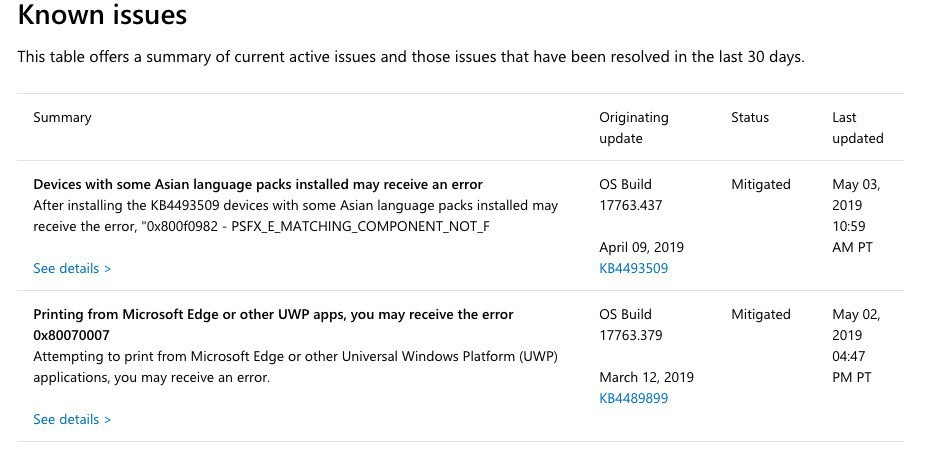This screenshot has width=942, height=456.
Task: Select the Edge UWP printing error title
Action: pos(273,324)
